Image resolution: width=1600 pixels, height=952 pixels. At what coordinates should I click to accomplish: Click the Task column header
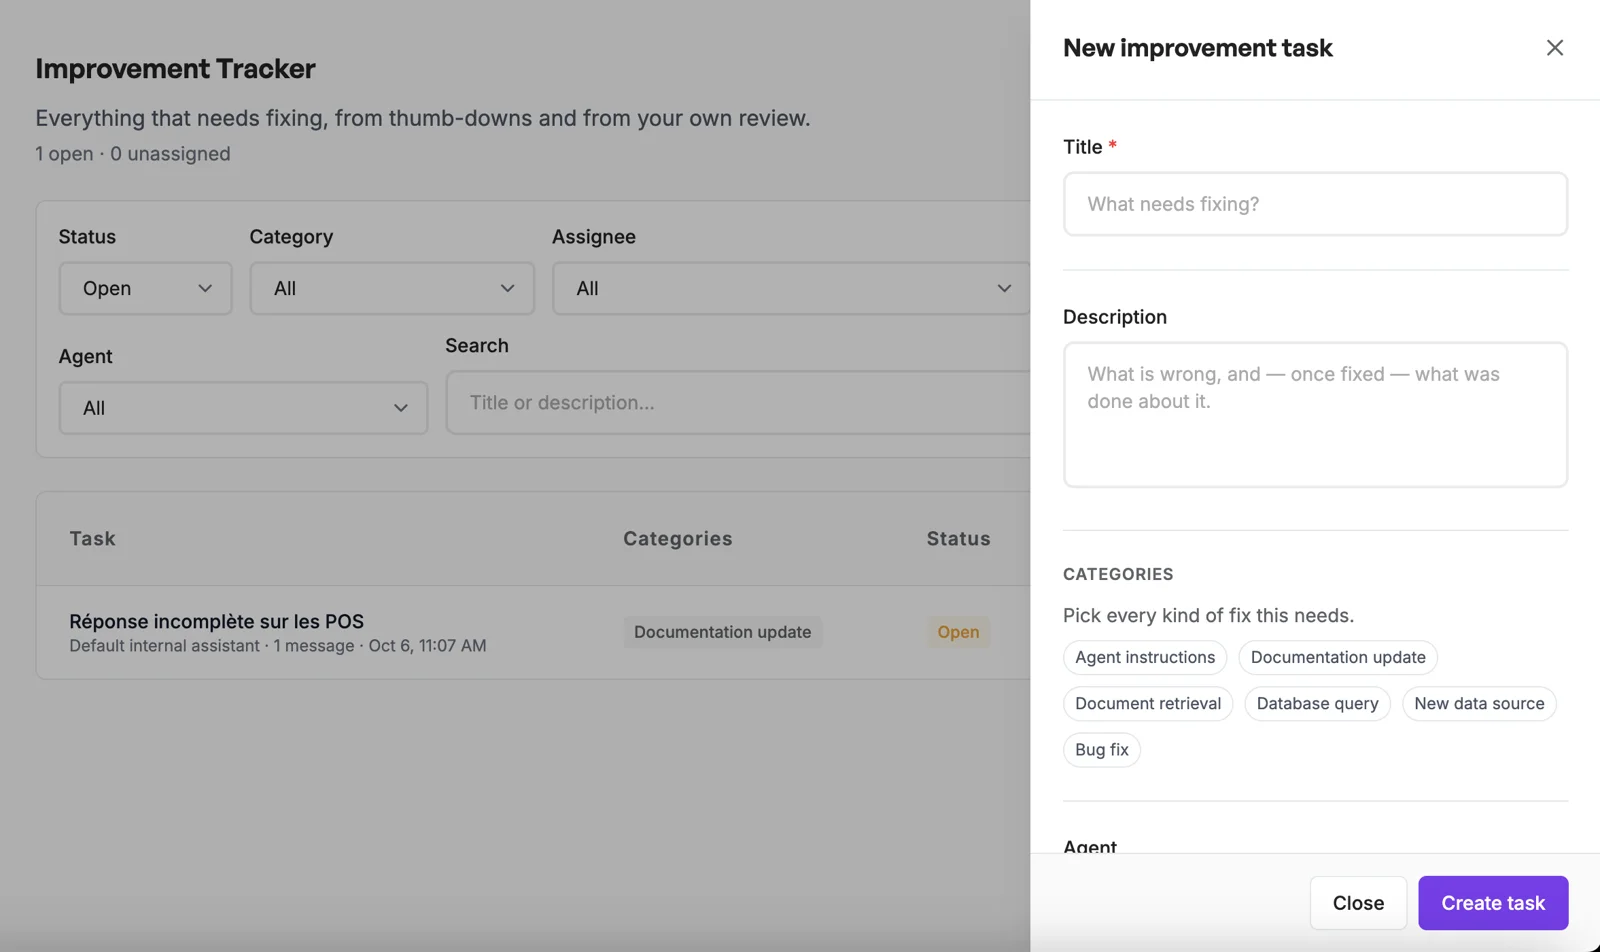coord(93,538)
